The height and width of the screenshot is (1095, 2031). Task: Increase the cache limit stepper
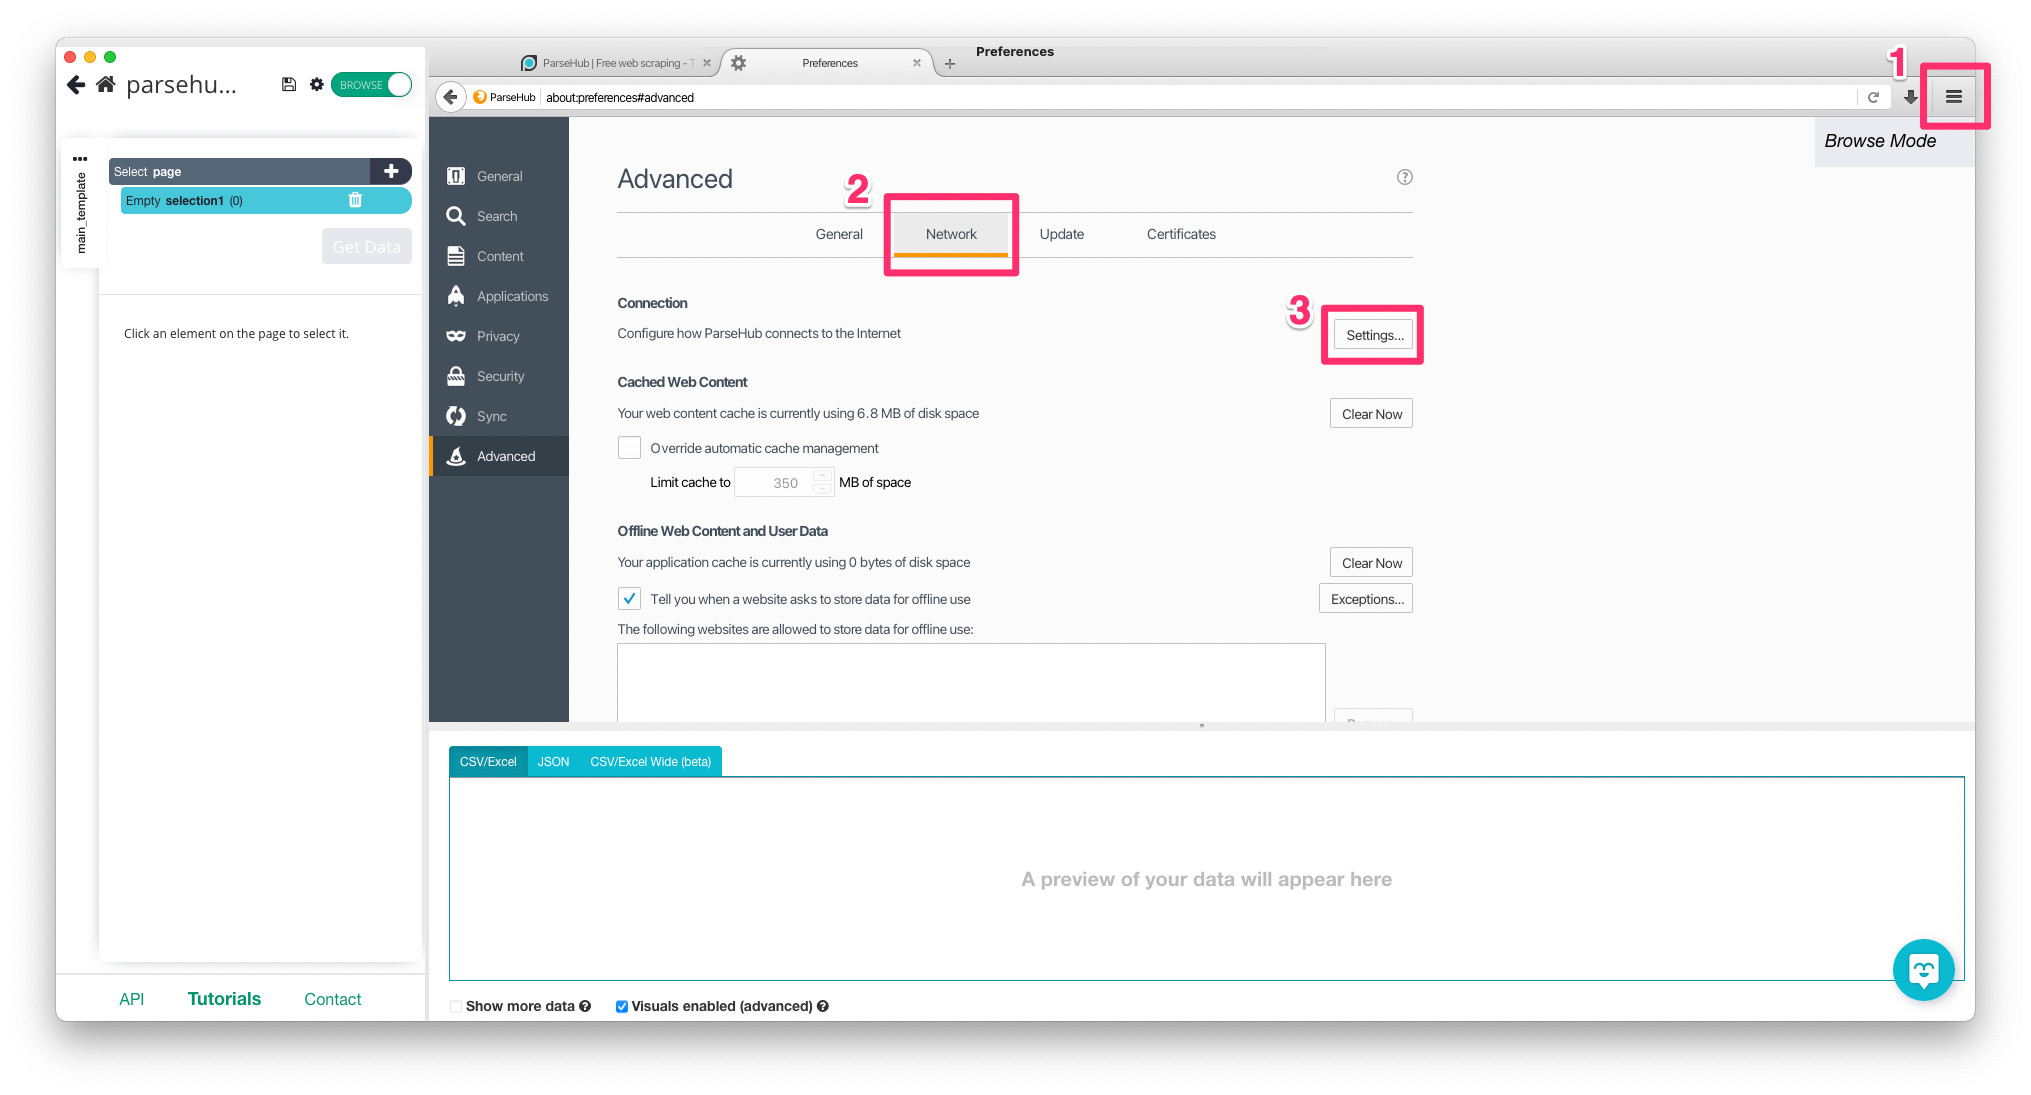(822, 475)
